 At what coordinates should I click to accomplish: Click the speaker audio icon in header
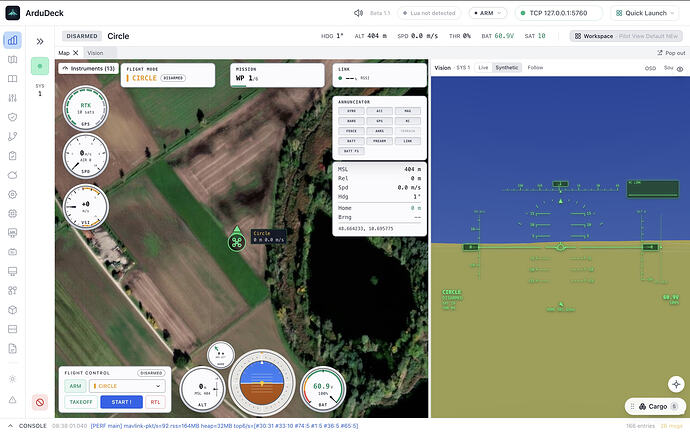click(x=358, y=13)
